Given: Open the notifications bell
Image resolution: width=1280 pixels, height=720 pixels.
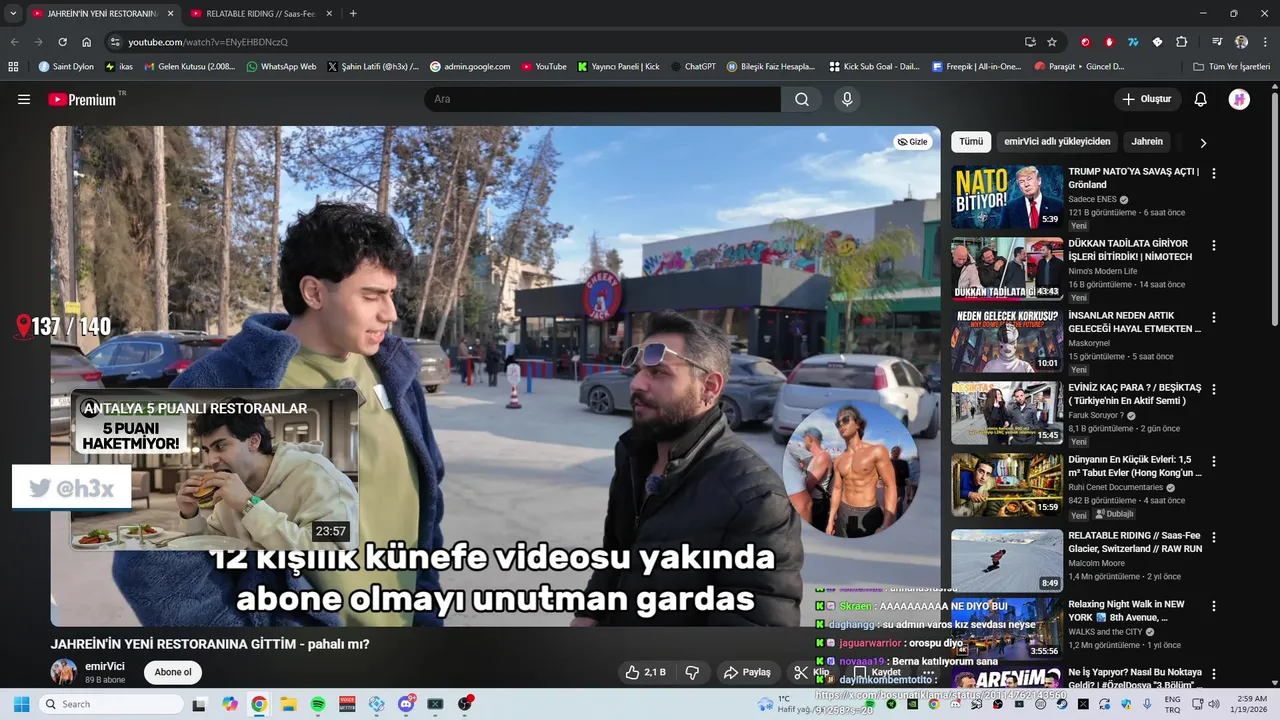Looking at the screenshot, I should coord(1201,99).
